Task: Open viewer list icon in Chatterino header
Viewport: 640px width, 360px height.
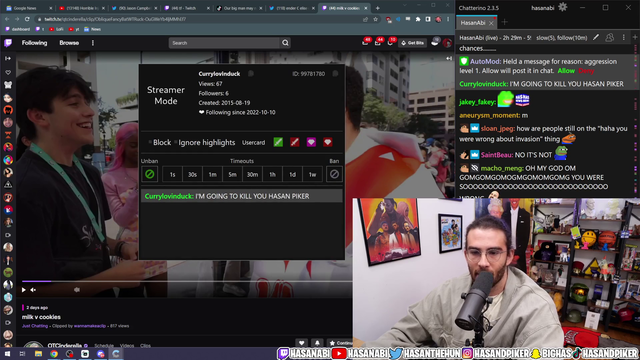Action: (609, 38)
